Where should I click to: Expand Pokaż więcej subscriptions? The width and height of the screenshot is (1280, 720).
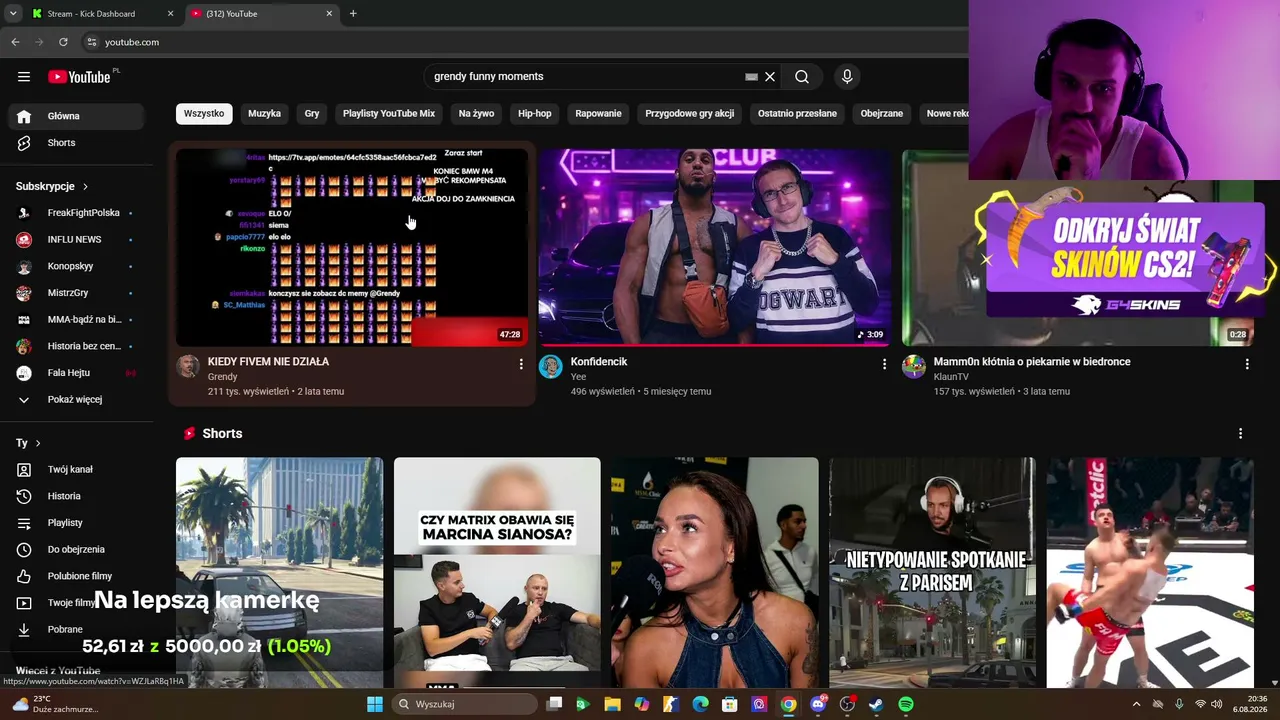coord(78,400)
